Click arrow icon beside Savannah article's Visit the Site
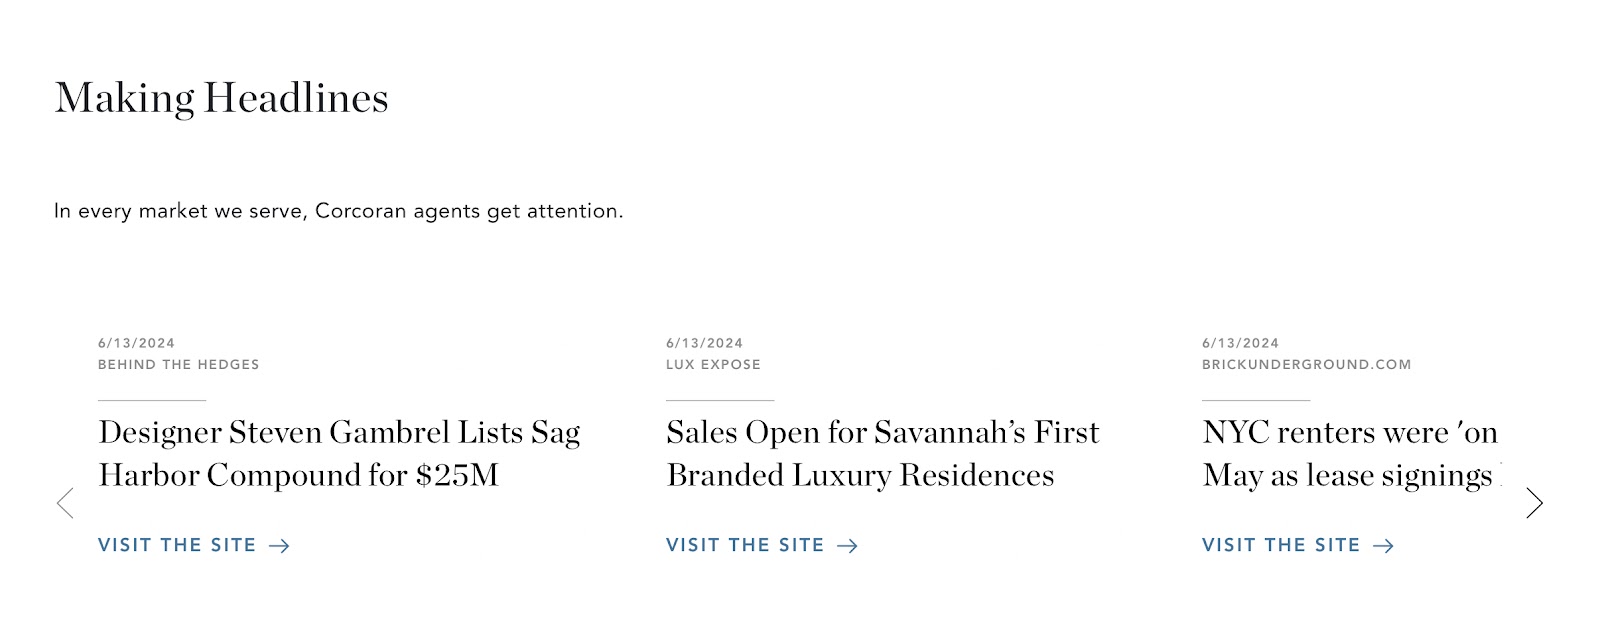1600x635 pixels. click(848, 546)
